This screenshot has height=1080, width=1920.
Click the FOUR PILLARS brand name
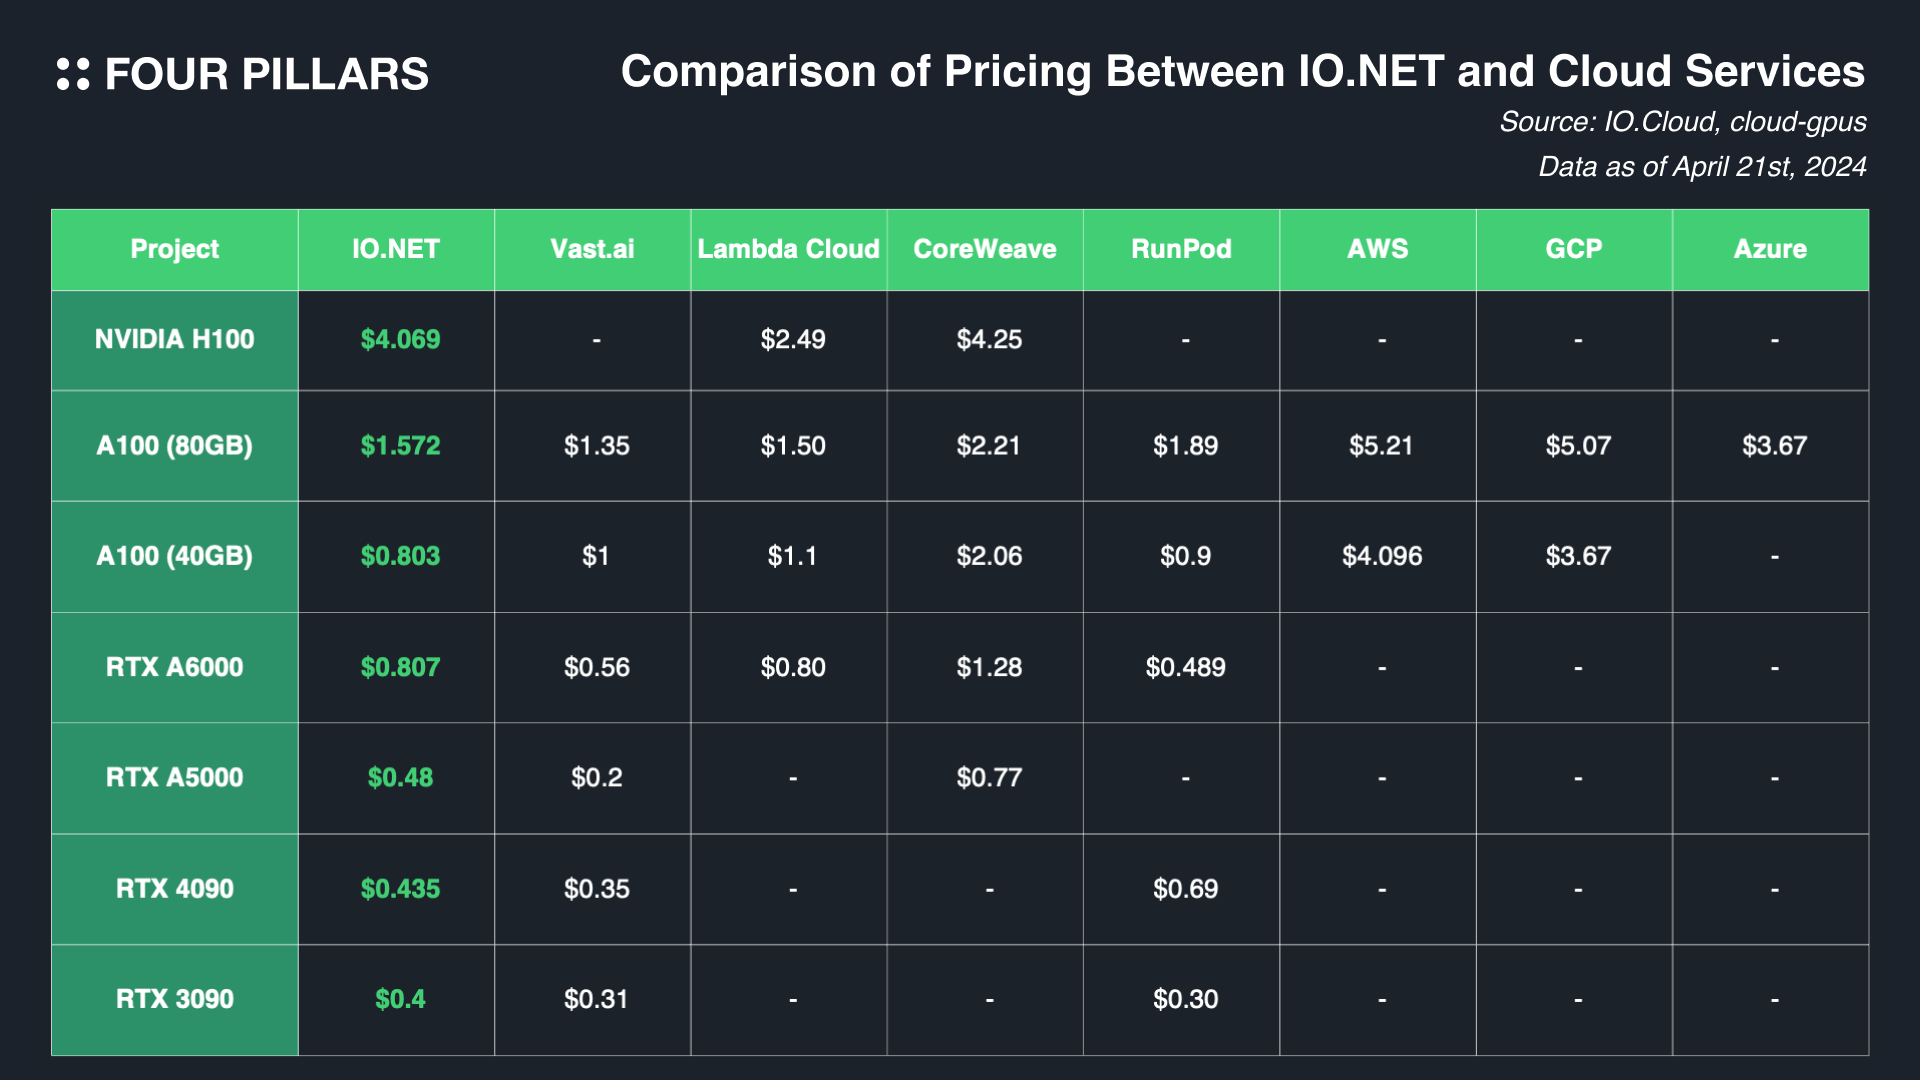pos(266,75)
